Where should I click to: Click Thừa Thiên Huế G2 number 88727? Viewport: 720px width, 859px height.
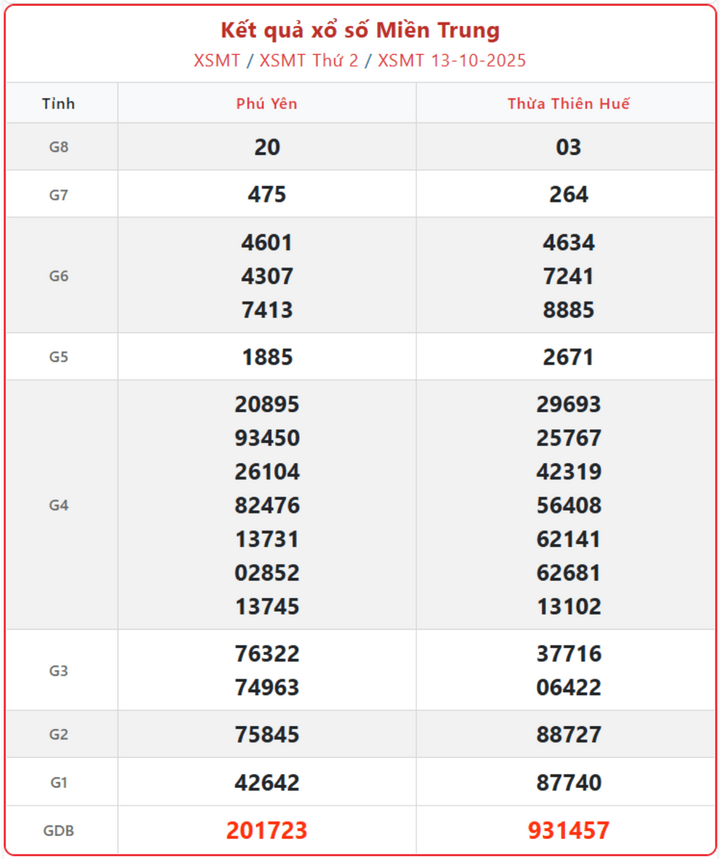click(x=568, y=735)
